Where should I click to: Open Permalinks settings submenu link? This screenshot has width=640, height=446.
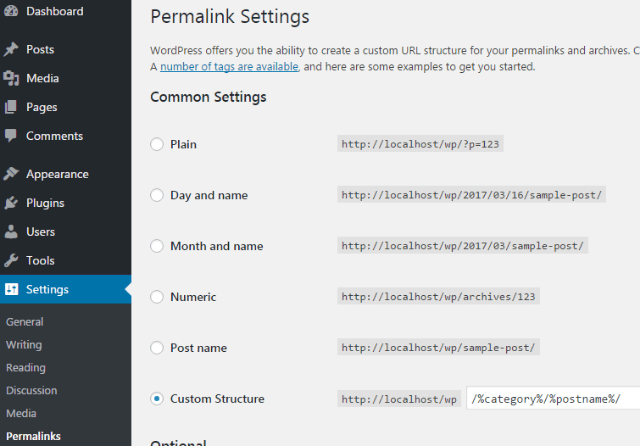[33, 436]
